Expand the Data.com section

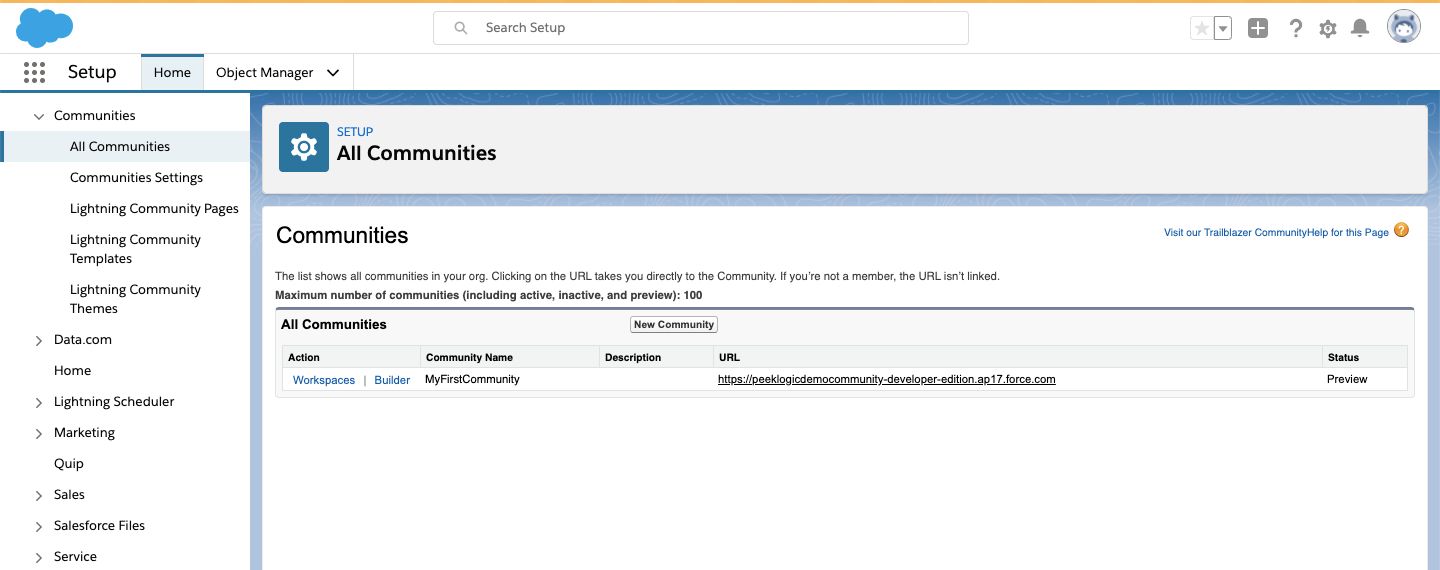(x=39, y=340)
